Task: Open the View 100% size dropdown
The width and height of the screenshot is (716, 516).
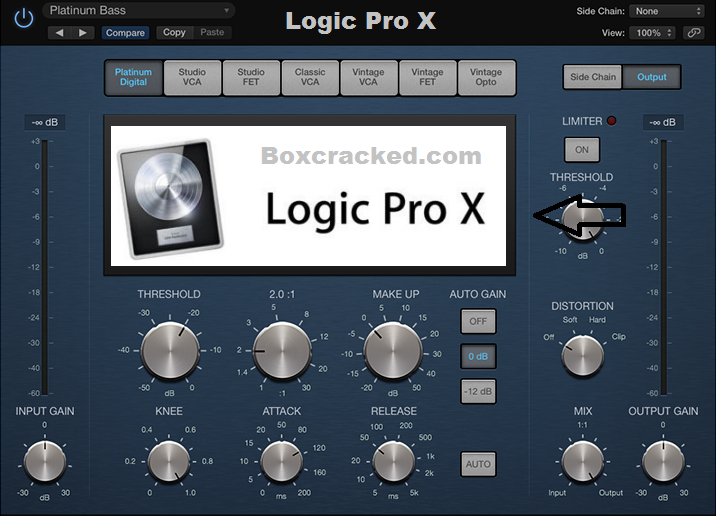Action: (652, 33)
